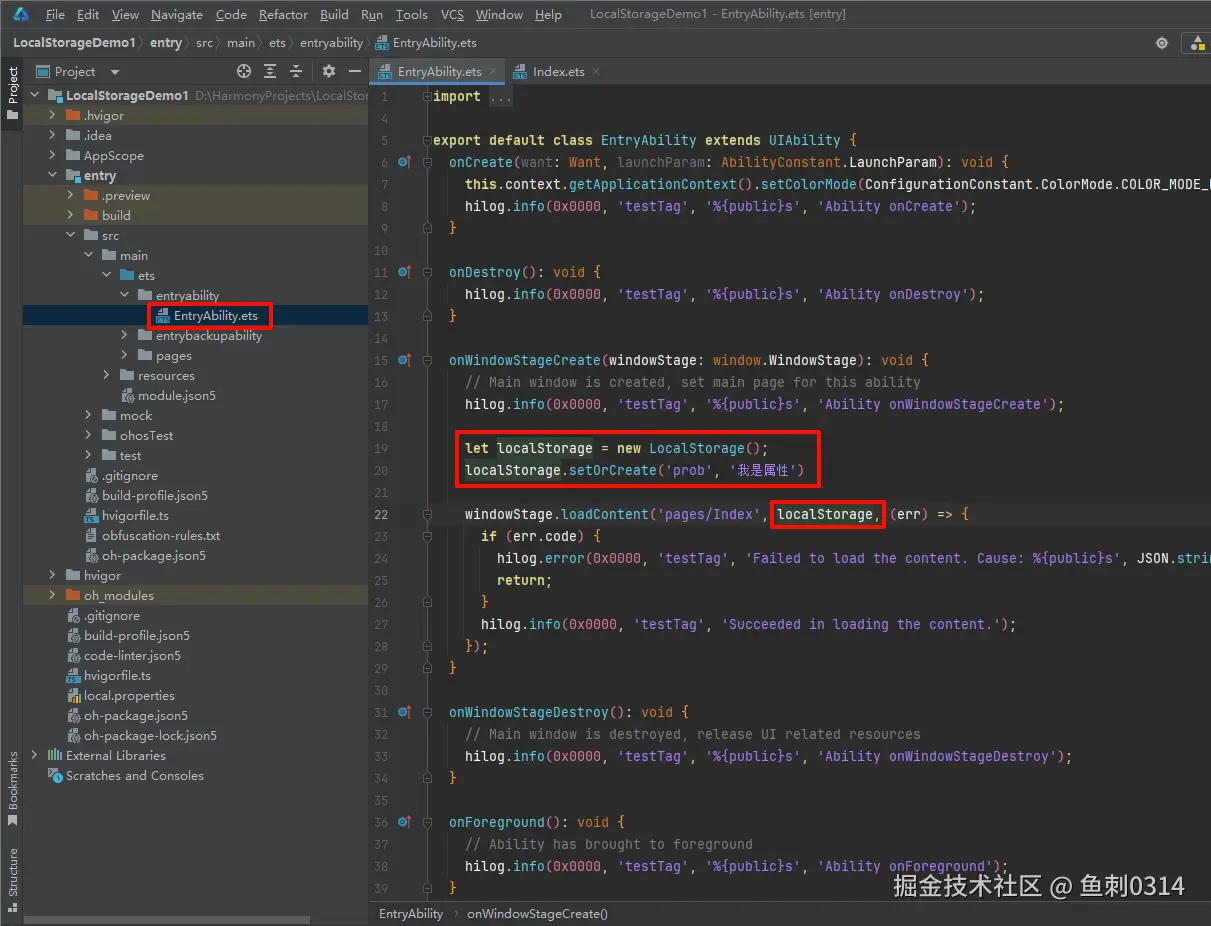This screenshot has height=926, width=1211.
Task: Expand the folded import block on line 1
Action: click(x=426, y=96)
